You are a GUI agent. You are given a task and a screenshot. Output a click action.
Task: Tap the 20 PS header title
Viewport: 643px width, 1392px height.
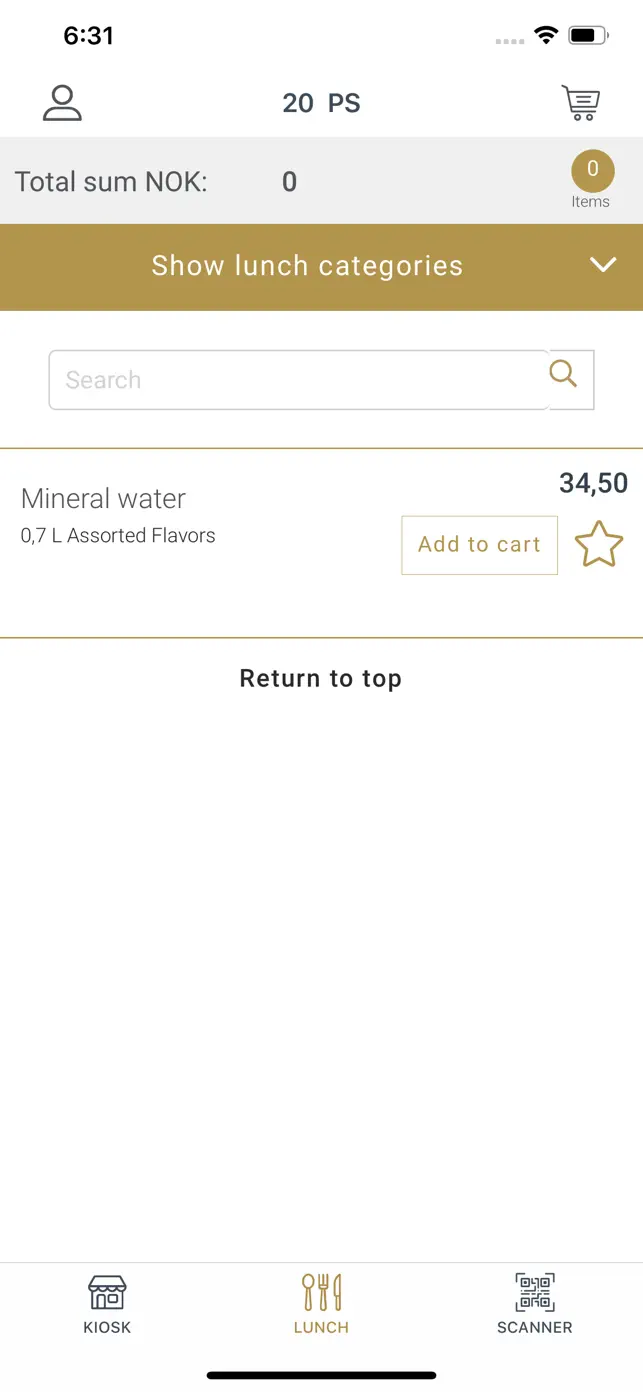click(x=321, y=103)
